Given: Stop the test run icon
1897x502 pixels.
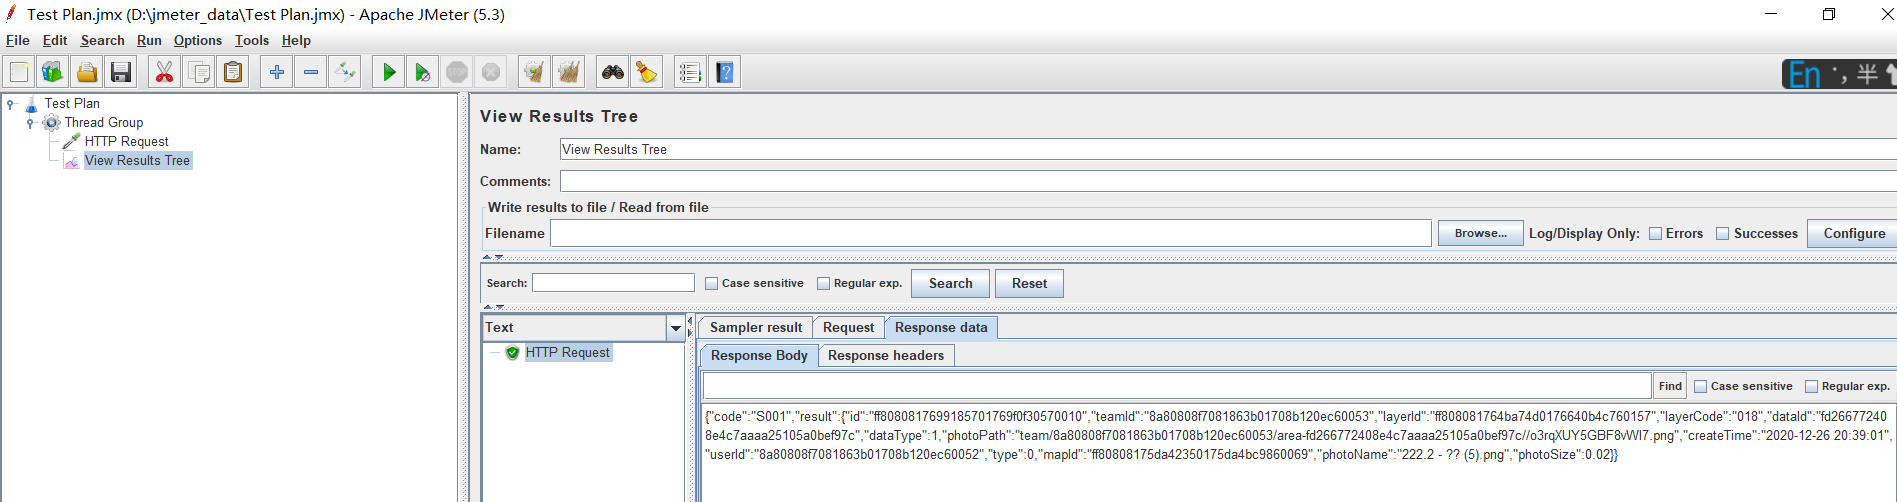Looking at the screenshot, I should coord(457,72).
